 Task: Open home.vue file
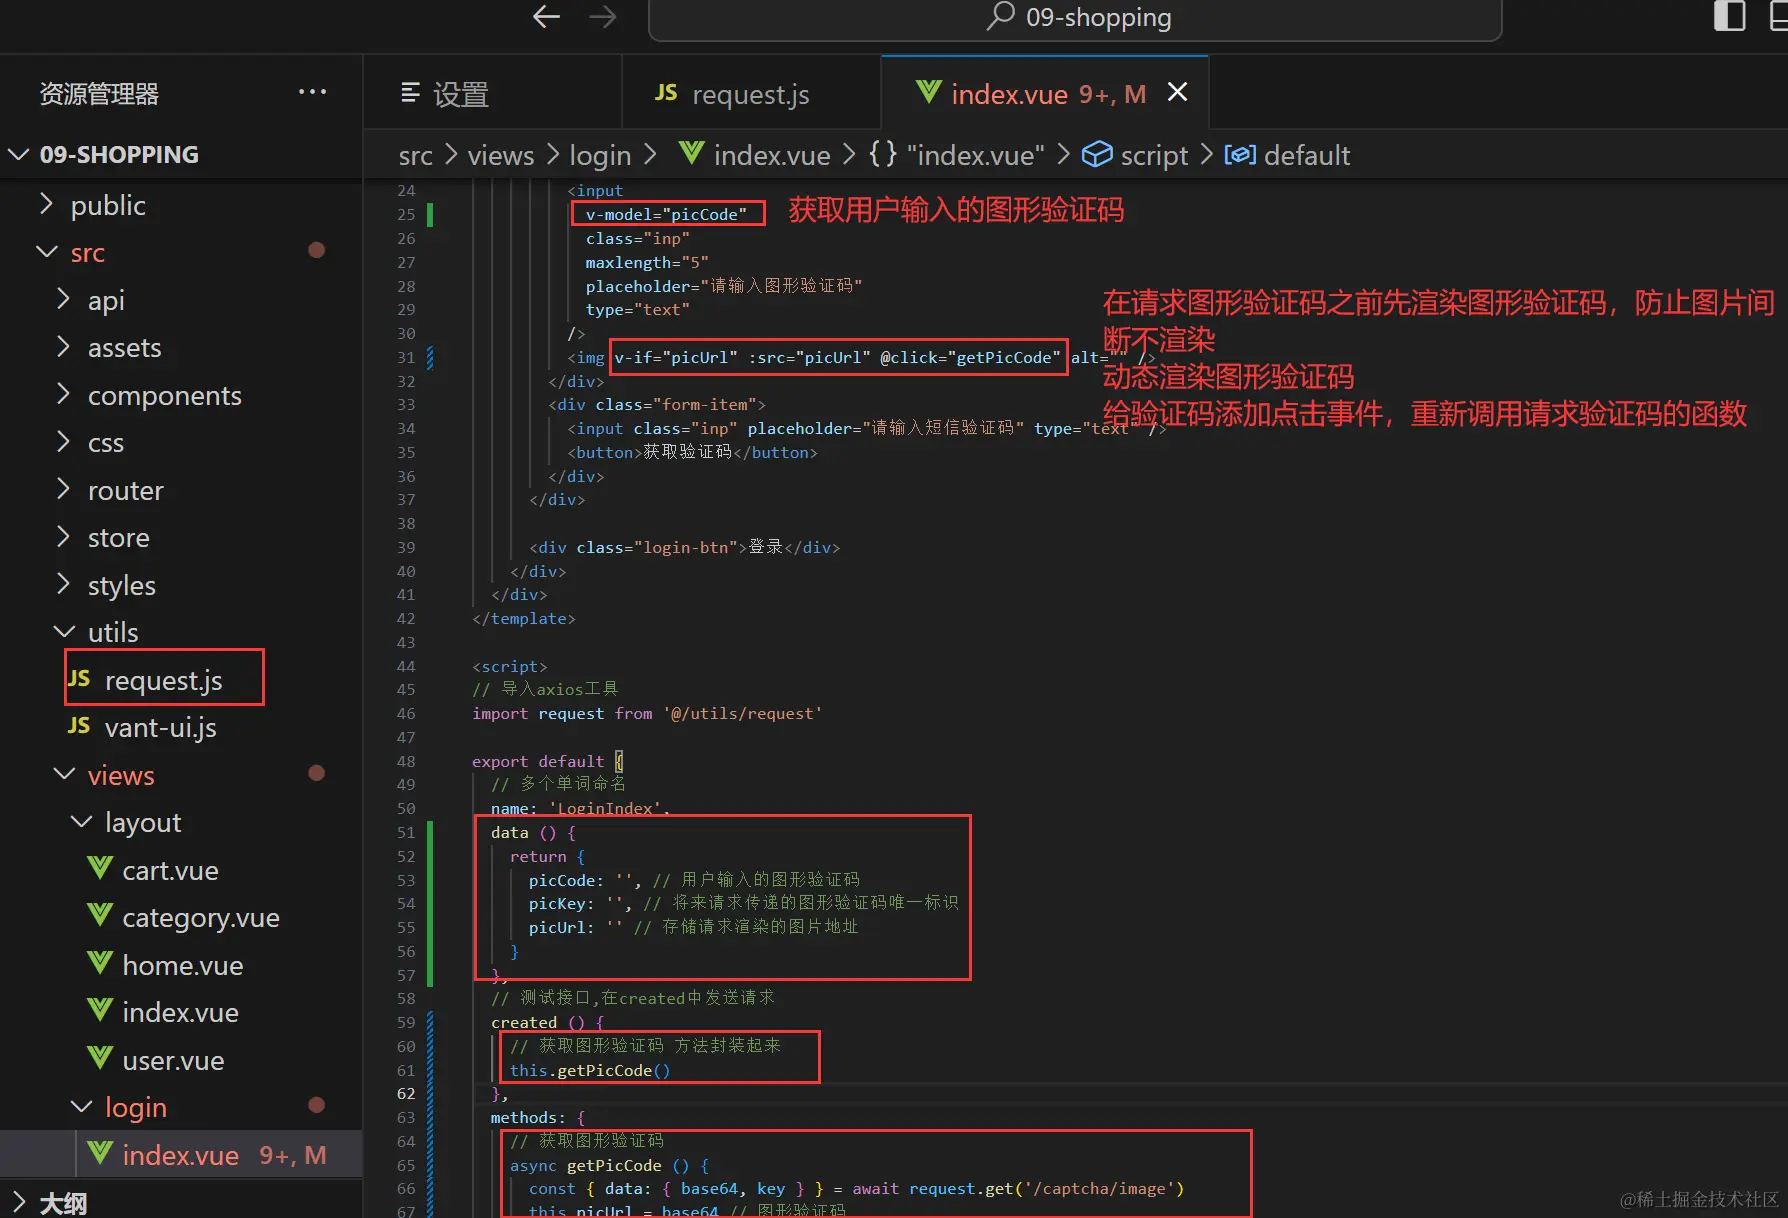point(181,965)
